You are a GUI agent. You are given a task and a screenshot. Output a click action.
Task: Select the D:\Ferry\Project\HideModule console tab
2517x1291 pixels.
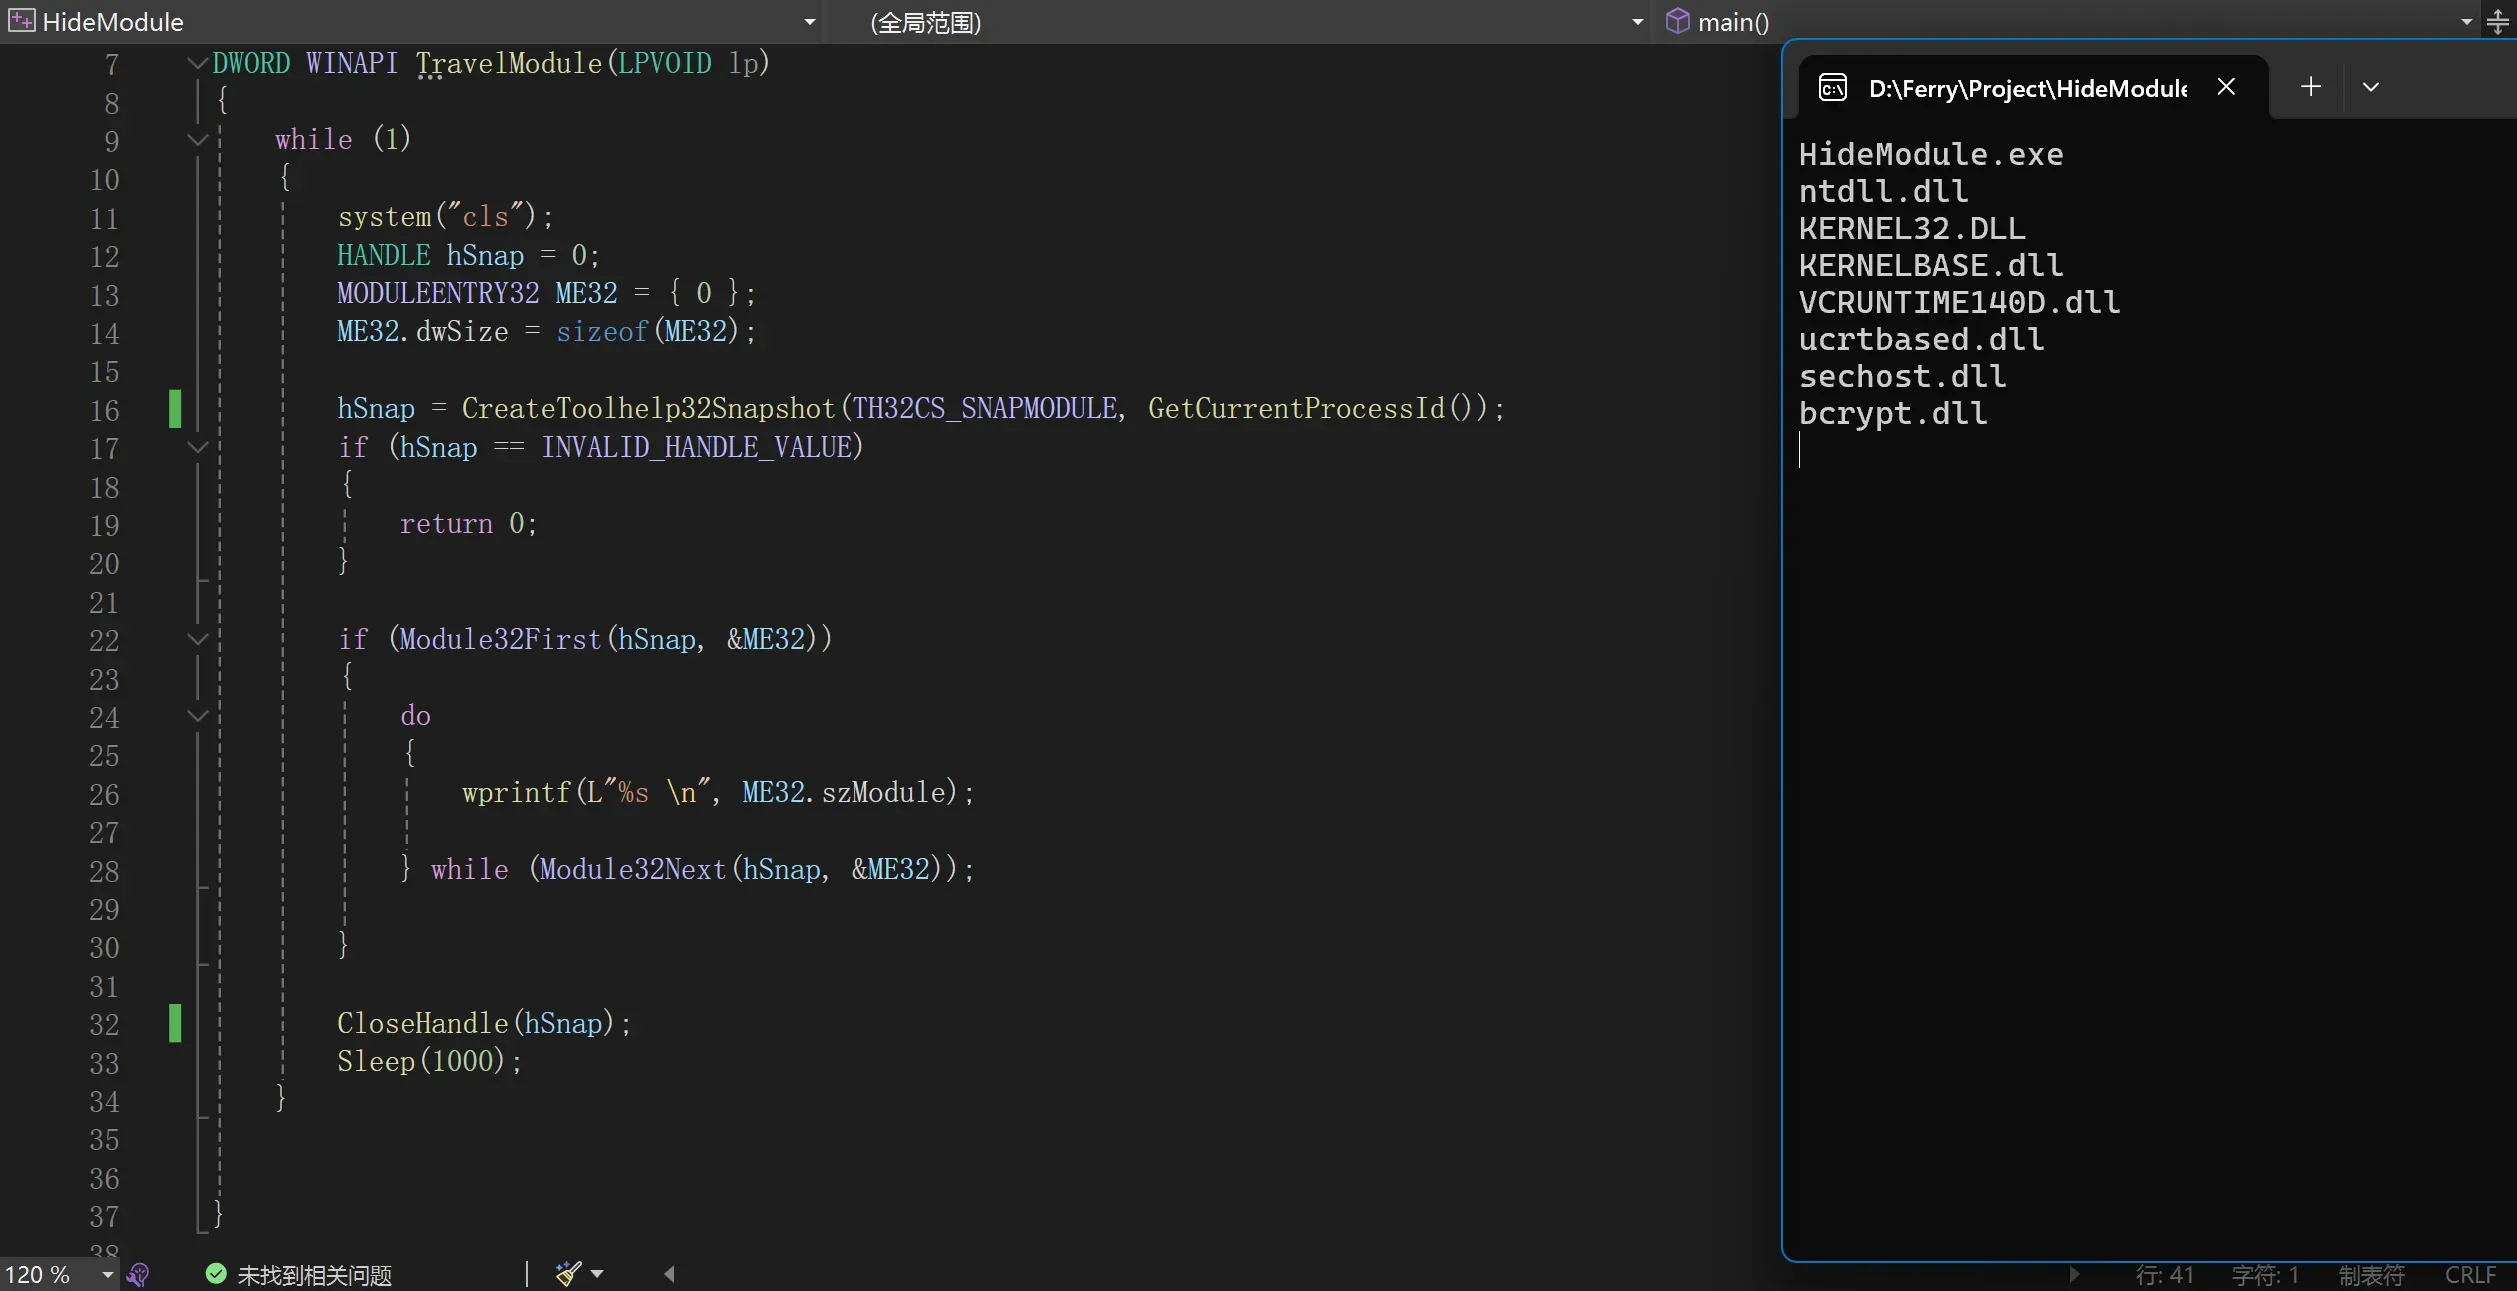point(2025,88)
